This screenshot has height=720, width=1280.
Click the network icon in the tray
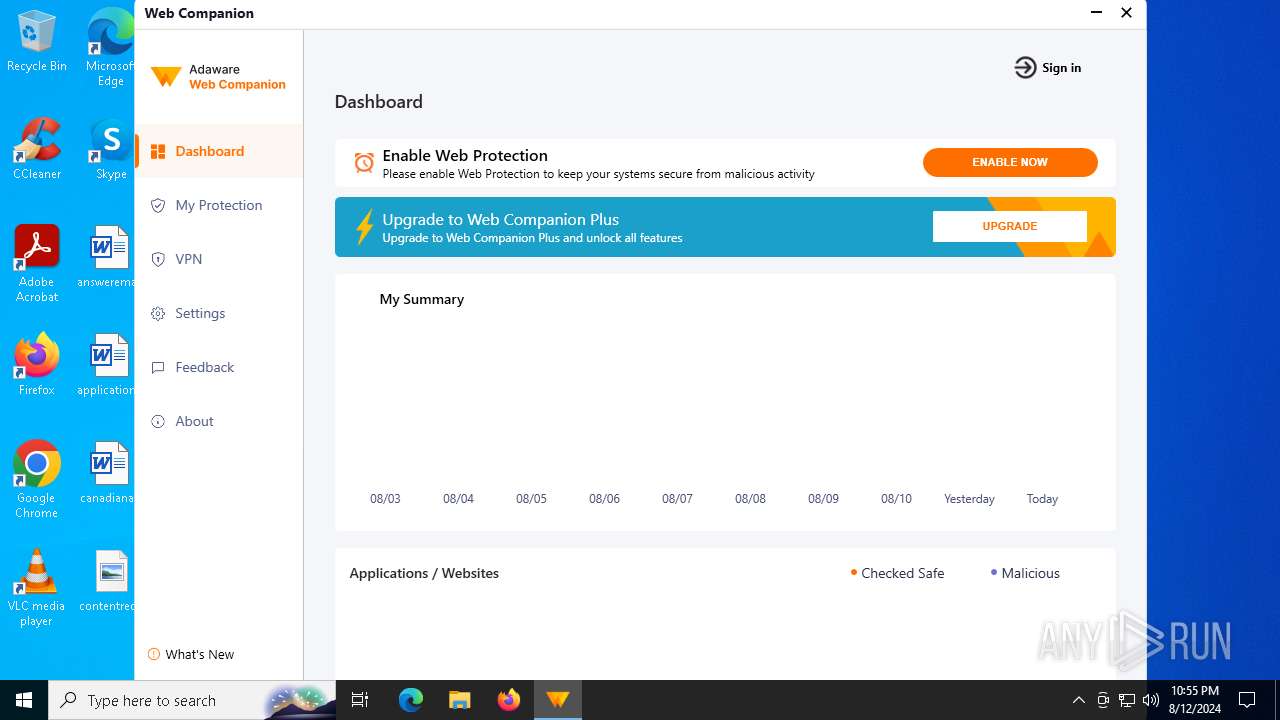1127,700
